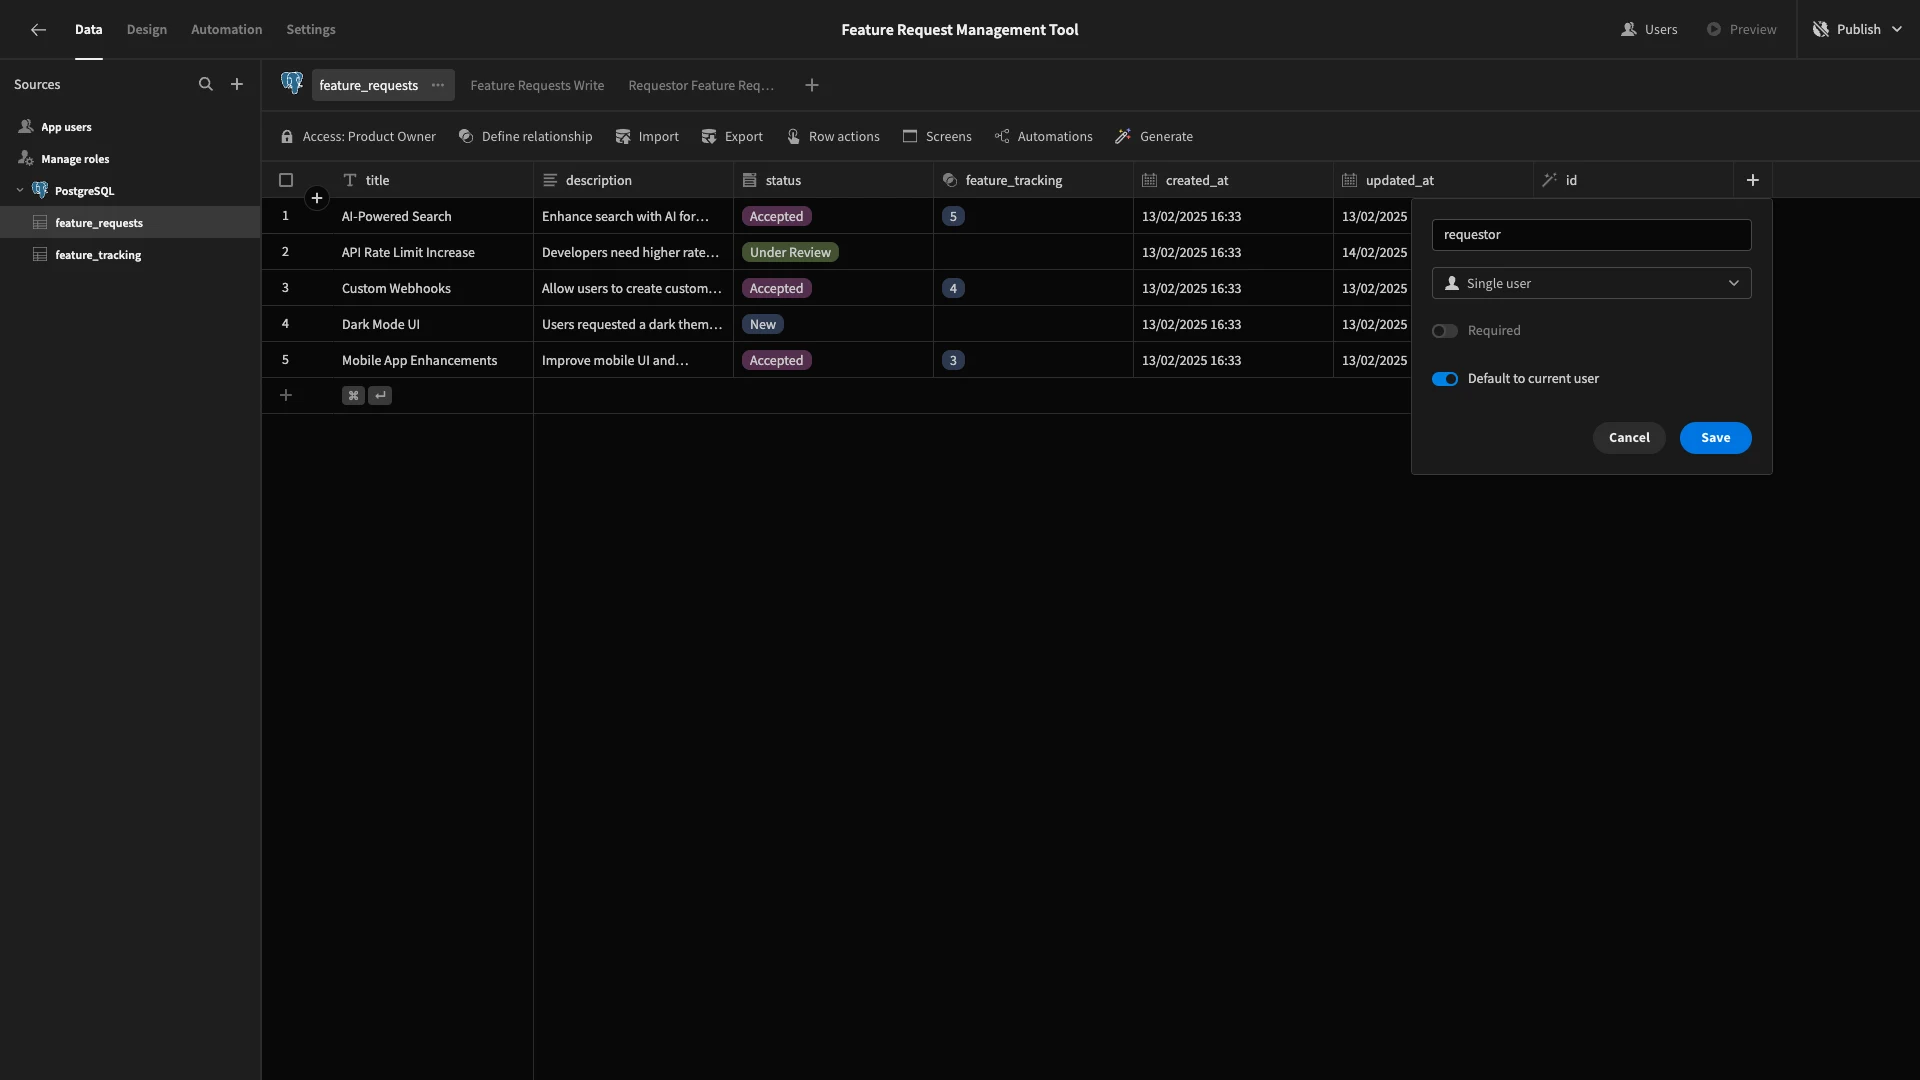
Task: Switch to the Automation tab
Action: [227, 30]
